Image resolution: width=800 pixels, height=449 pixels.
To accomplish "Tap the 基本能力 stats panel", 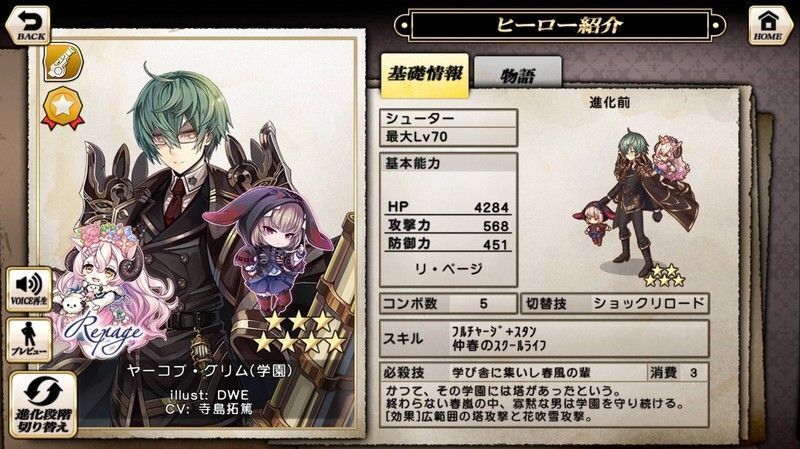I will click(448, 220).
